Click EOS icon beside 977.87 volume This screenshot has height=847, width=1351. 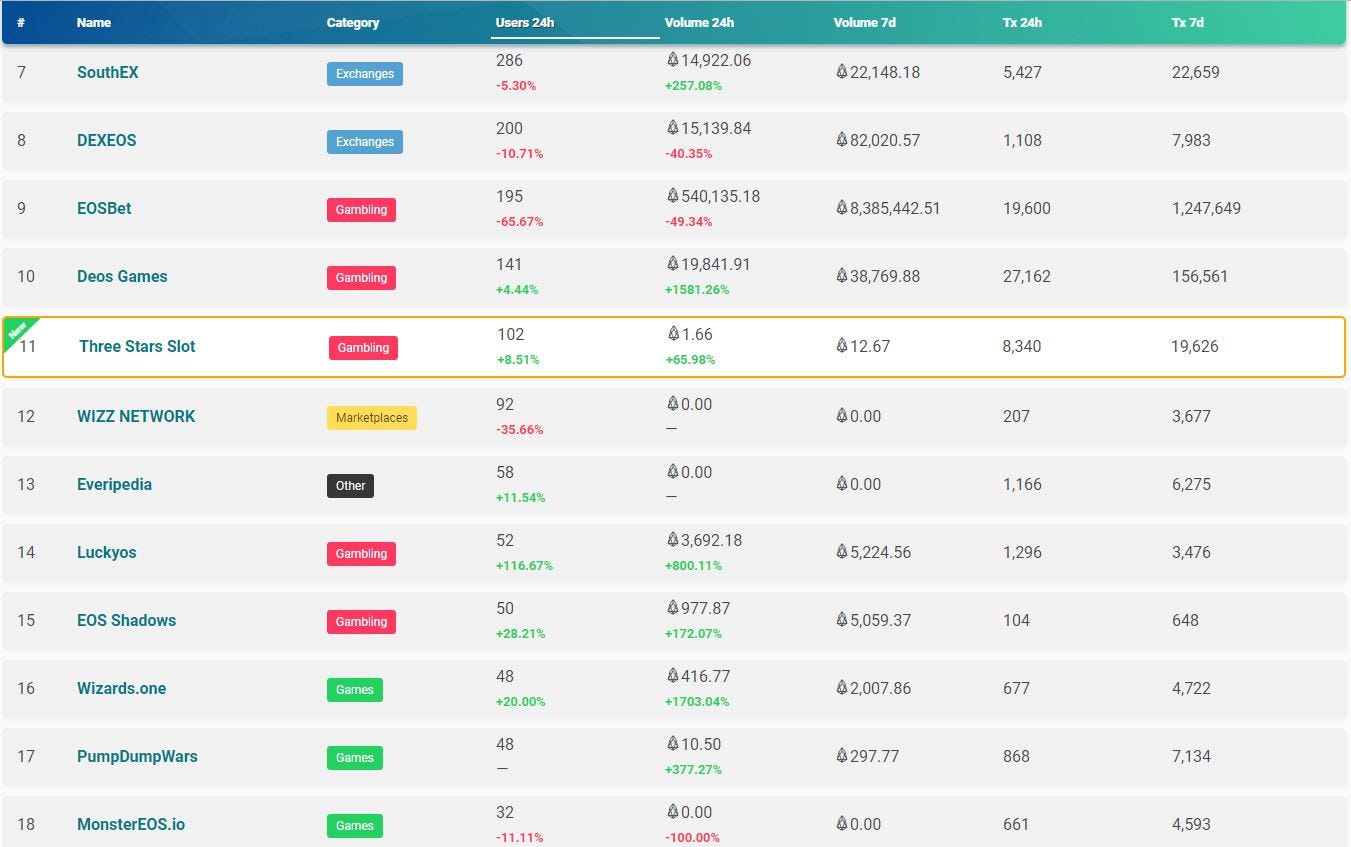[672, 608]
